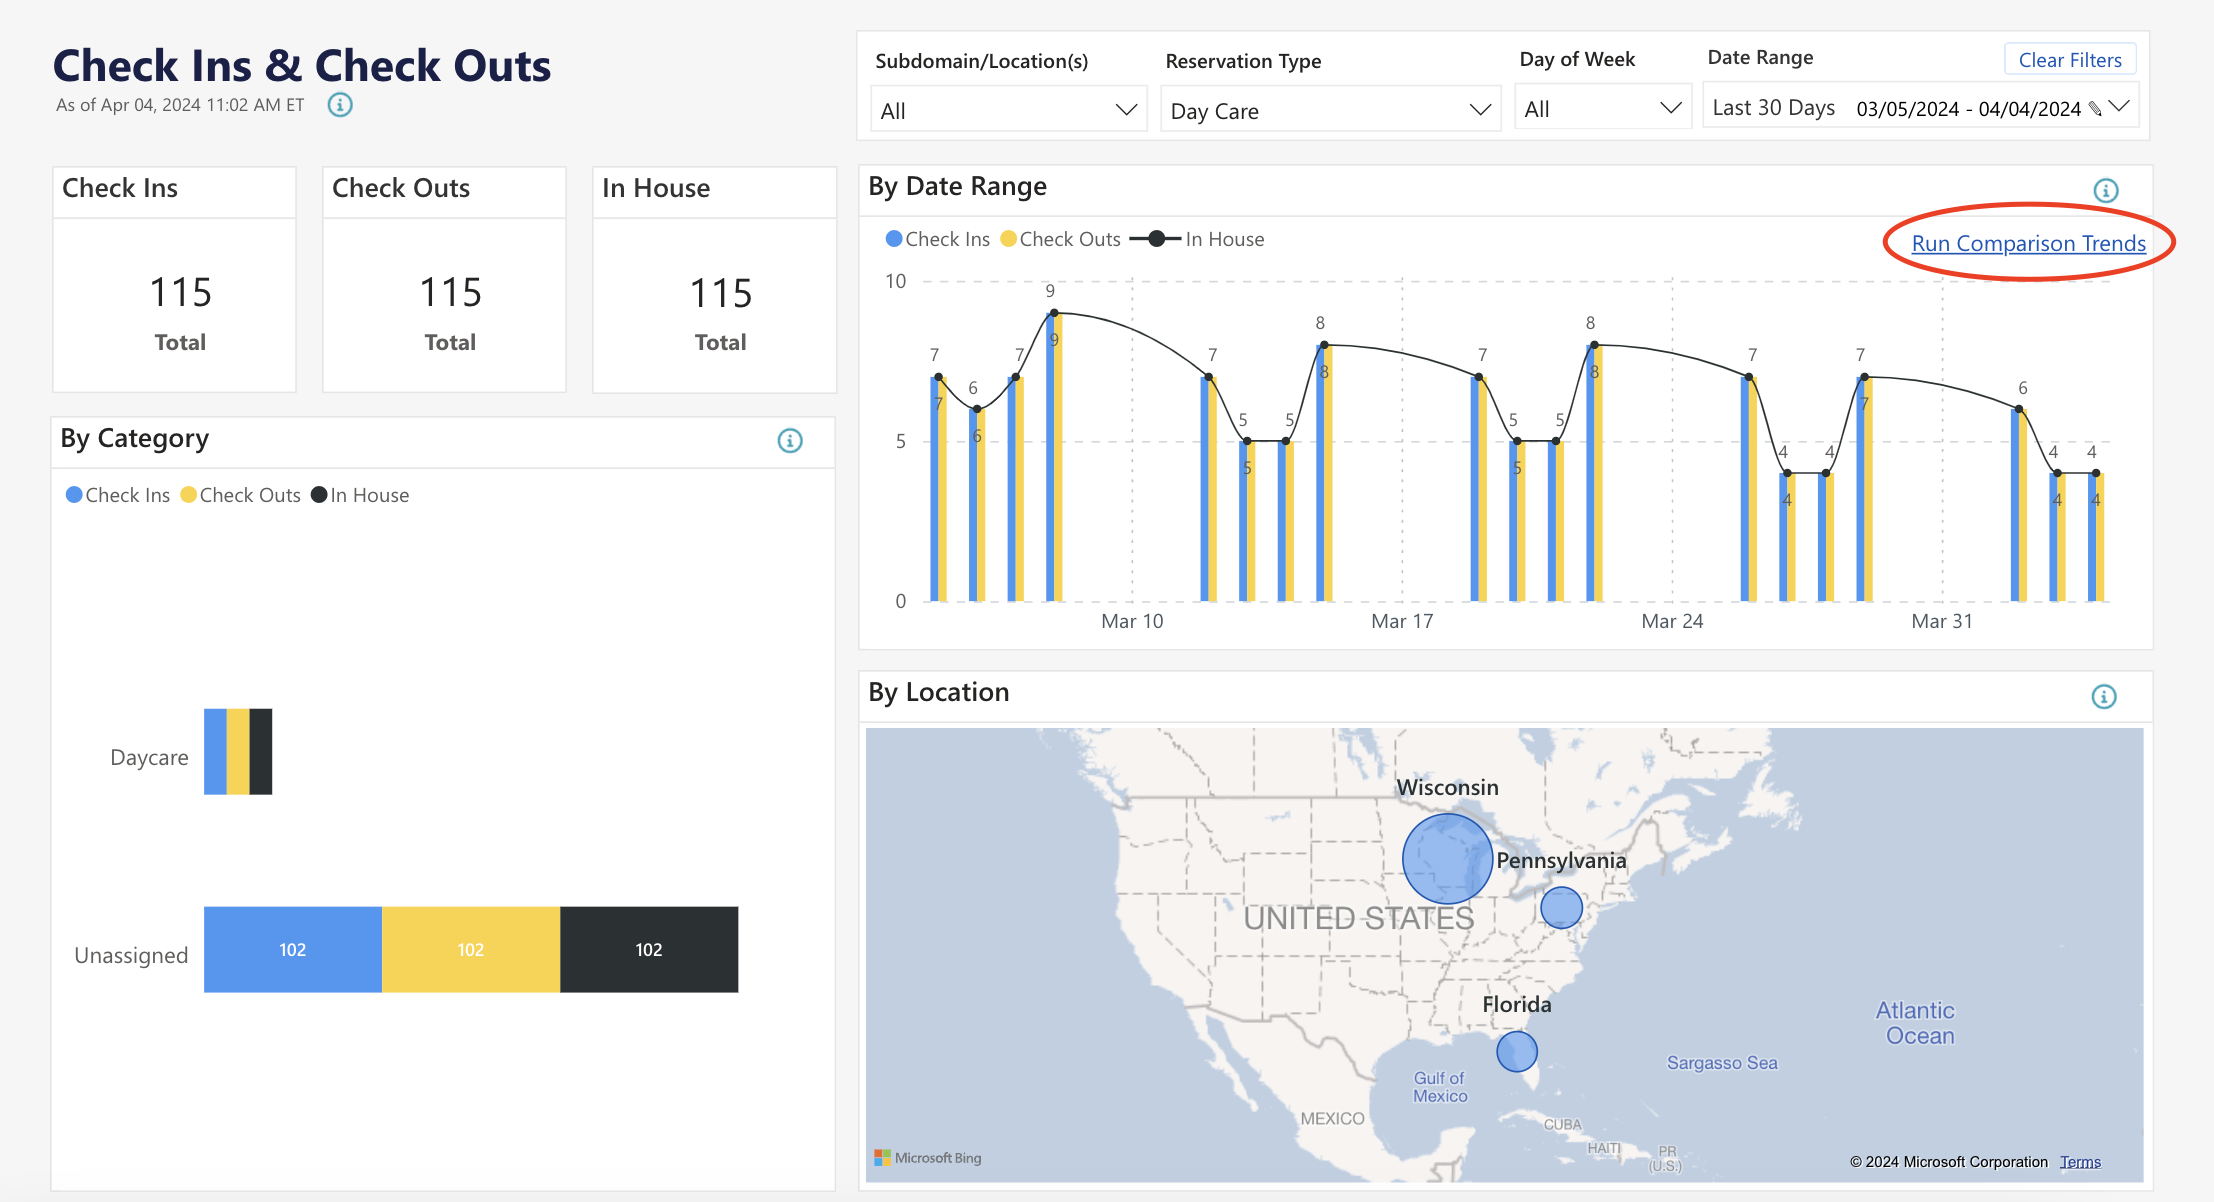The height and width of the screenshot is (1202, 2214).
Task: Expand the Date Range selector chevron
Action: (x=2121, y=108)
